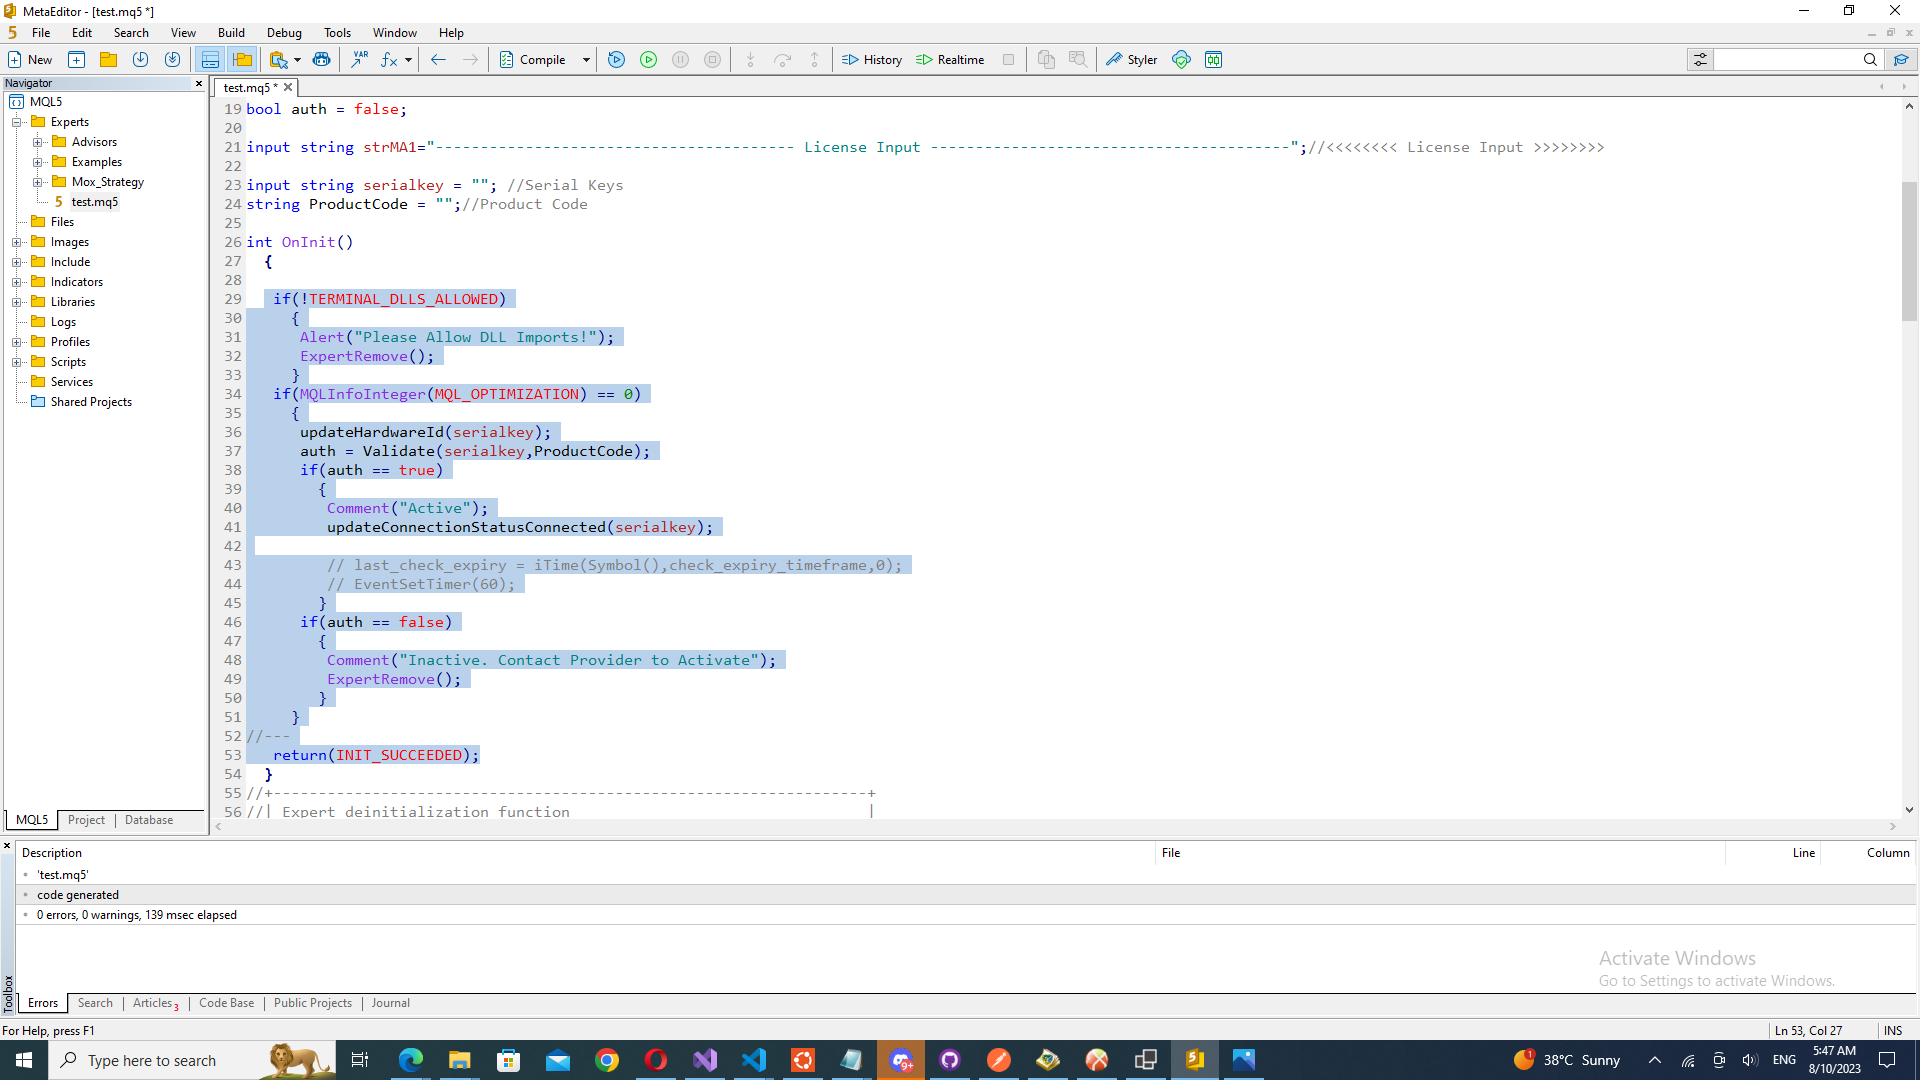Image resolution: width=1920 pixels, height=1080 pixels.
Task: Open MQL5 Cloud Protector icon
Action: (1181, 60)
